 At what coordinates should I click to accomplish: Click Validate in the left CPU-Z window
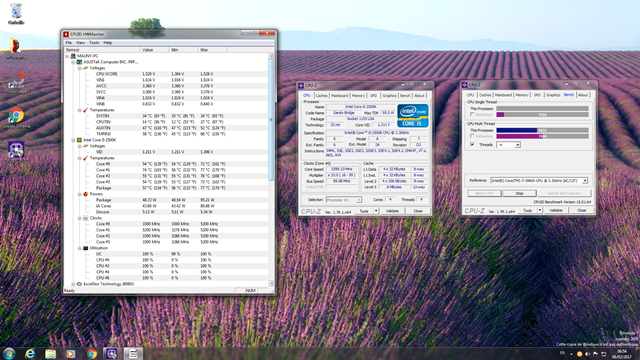coord(392,211)
